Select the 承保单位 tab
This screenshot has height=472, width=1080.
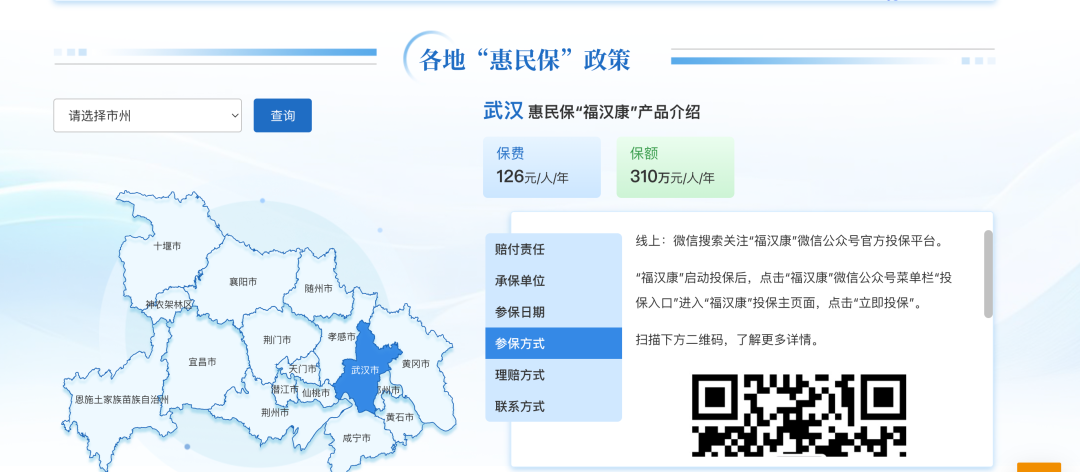pyautogui.click(x=553, y=280)
